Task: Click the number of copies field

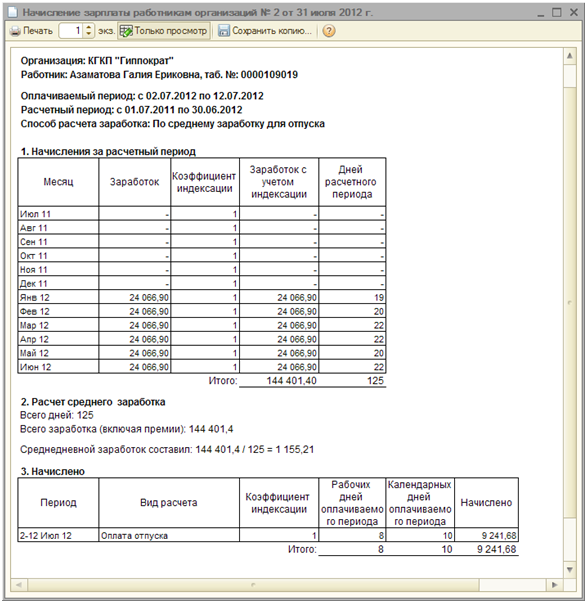Action: [x=72, y=31]
